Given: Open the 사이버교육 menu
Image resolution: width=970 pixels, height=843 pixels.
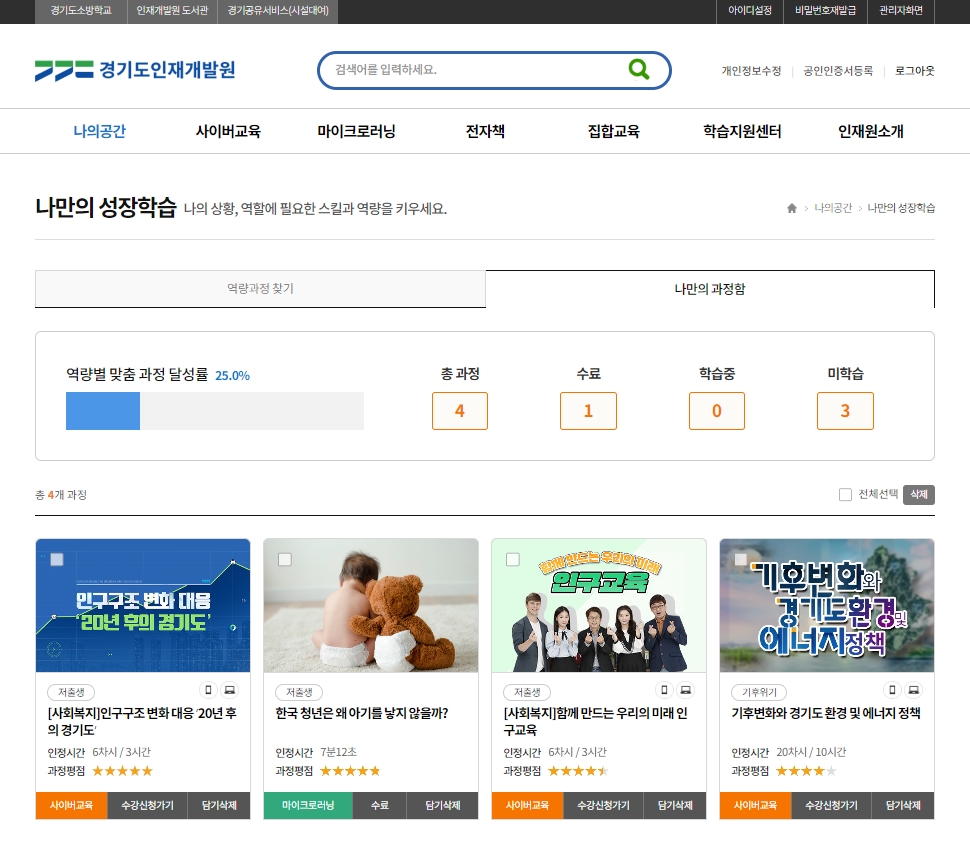Looking at the screenshot, I should click(x=227, y=131).
